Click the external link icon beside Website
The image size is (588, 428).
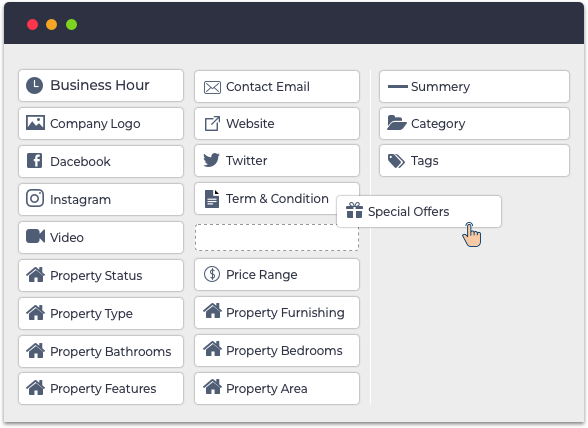pos(212,123)
